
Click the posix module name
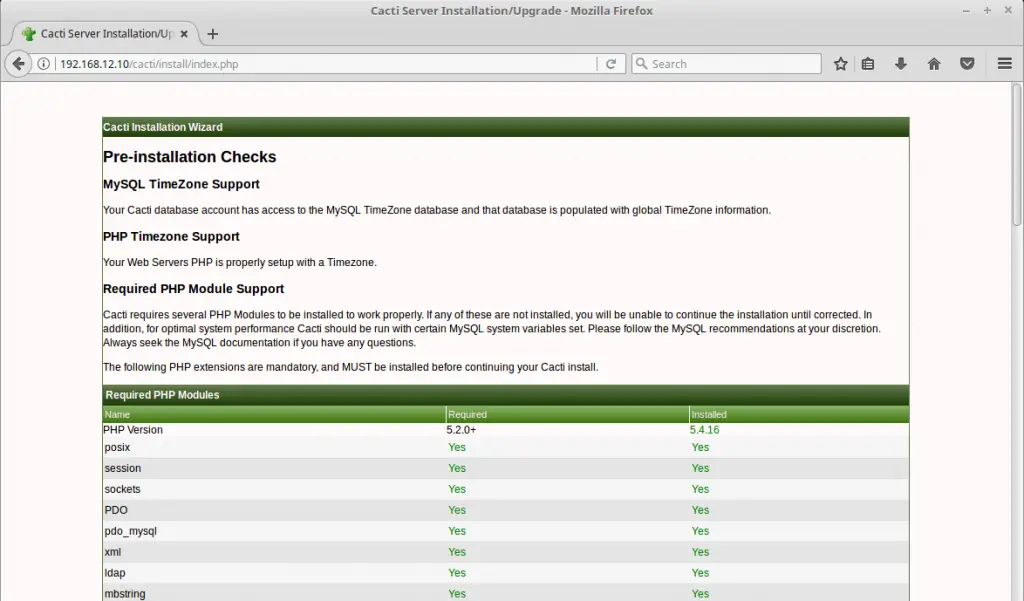point(117,447)
